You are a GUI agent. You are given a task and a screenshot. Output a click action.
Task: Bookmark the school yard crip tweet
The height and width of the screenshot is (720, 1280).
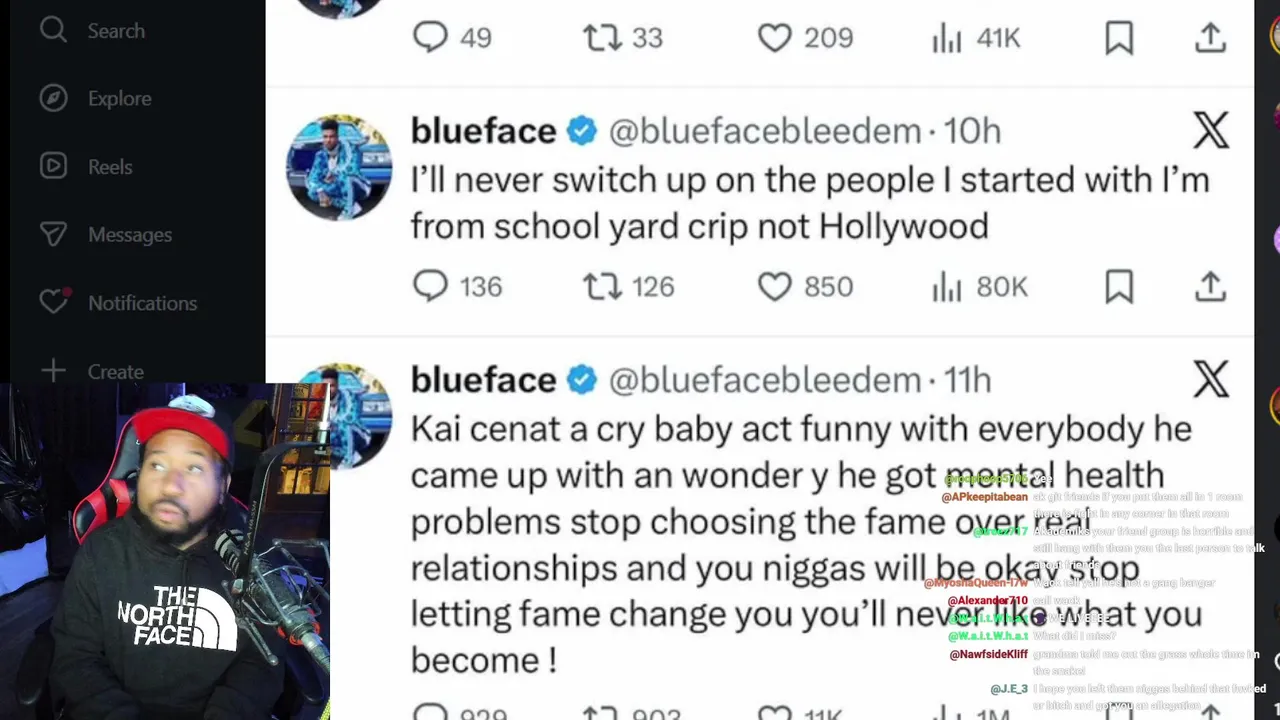click(1119, 287)
